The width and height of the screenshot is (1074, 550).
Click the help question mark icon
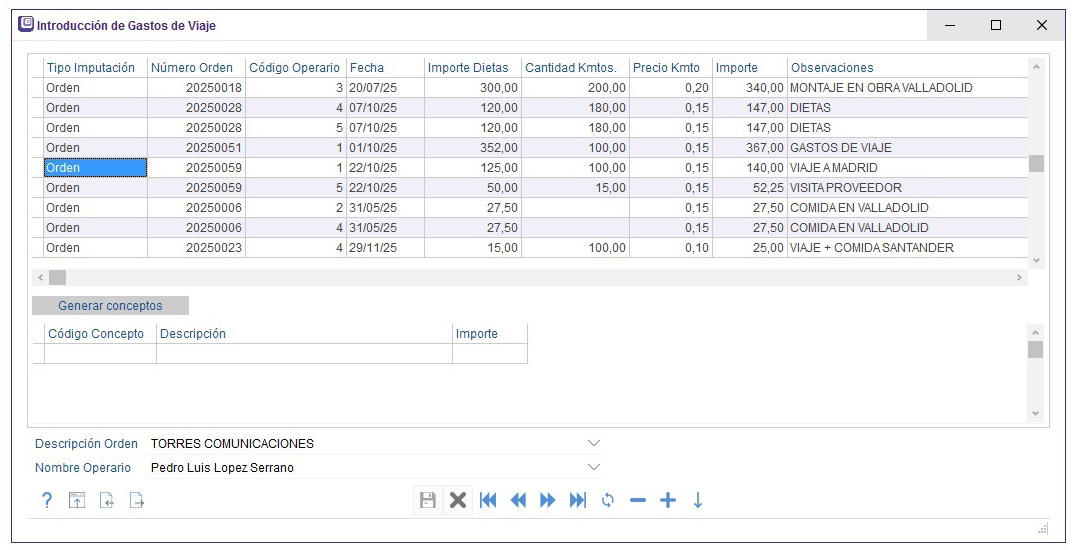[x=46, y=501]
